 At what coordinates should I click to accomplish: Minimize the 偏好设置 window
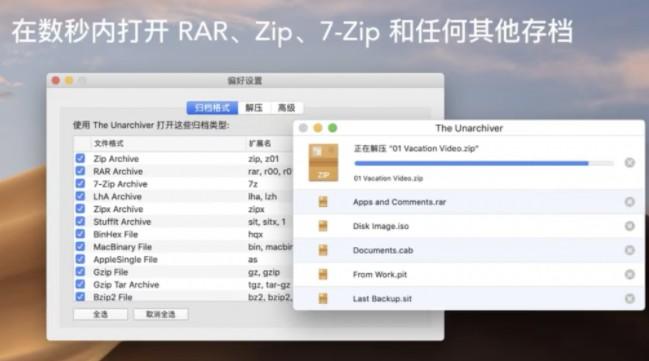point(69,80)
